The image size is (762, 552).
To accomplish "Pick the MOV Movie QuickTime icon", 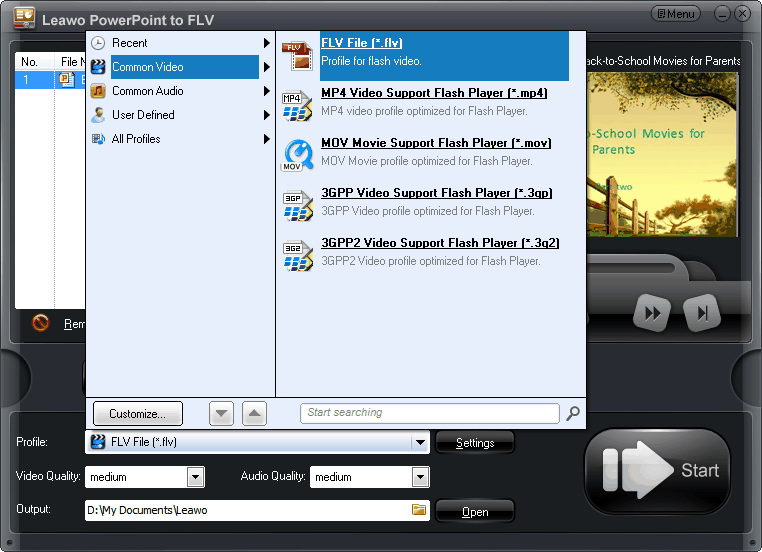I will click(x=297, y=155).
